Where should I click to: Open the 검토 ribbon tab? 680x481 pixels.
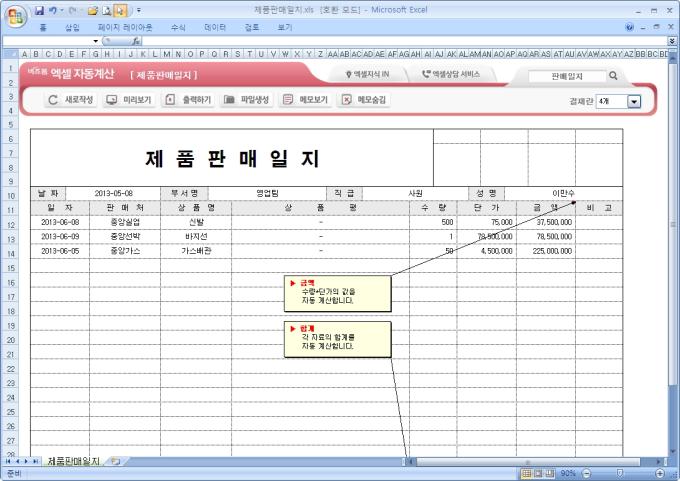252,27
